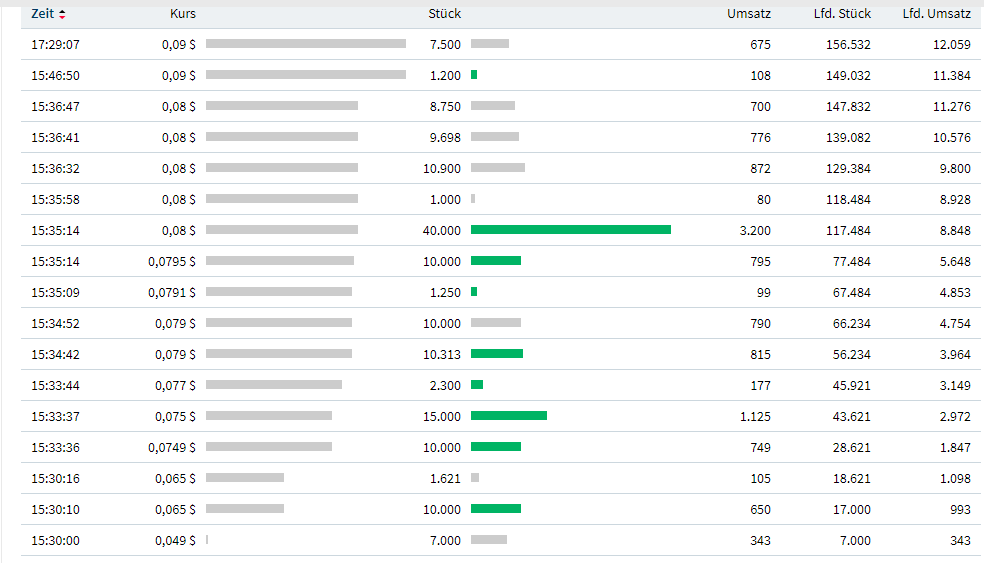The image size is (984, 563).
Task: Click the 0,0749 $ price cell
Action: point(172,447)
